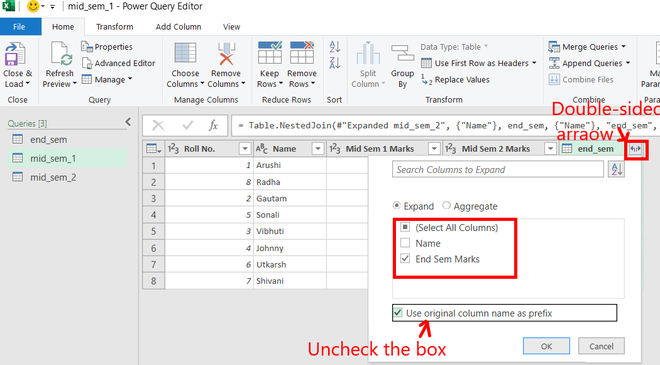
Task: Click row number 5 header
Action: coord(154,231)
